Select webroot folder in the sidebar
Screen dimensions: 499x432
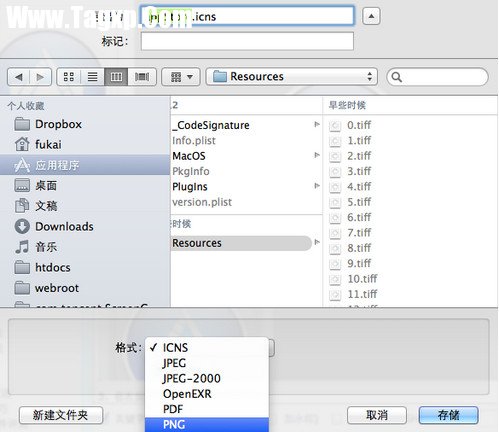point(85,288)
